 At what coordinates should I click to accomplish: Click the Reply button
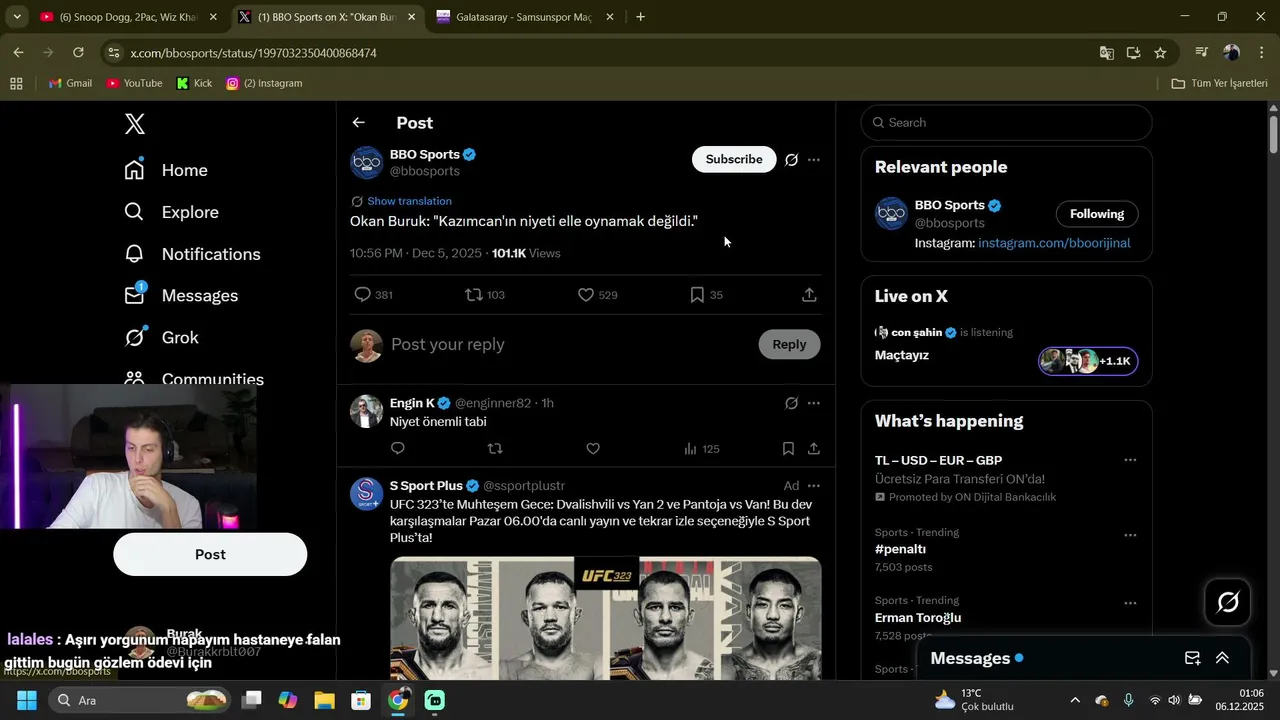click(x=789, y=344)
